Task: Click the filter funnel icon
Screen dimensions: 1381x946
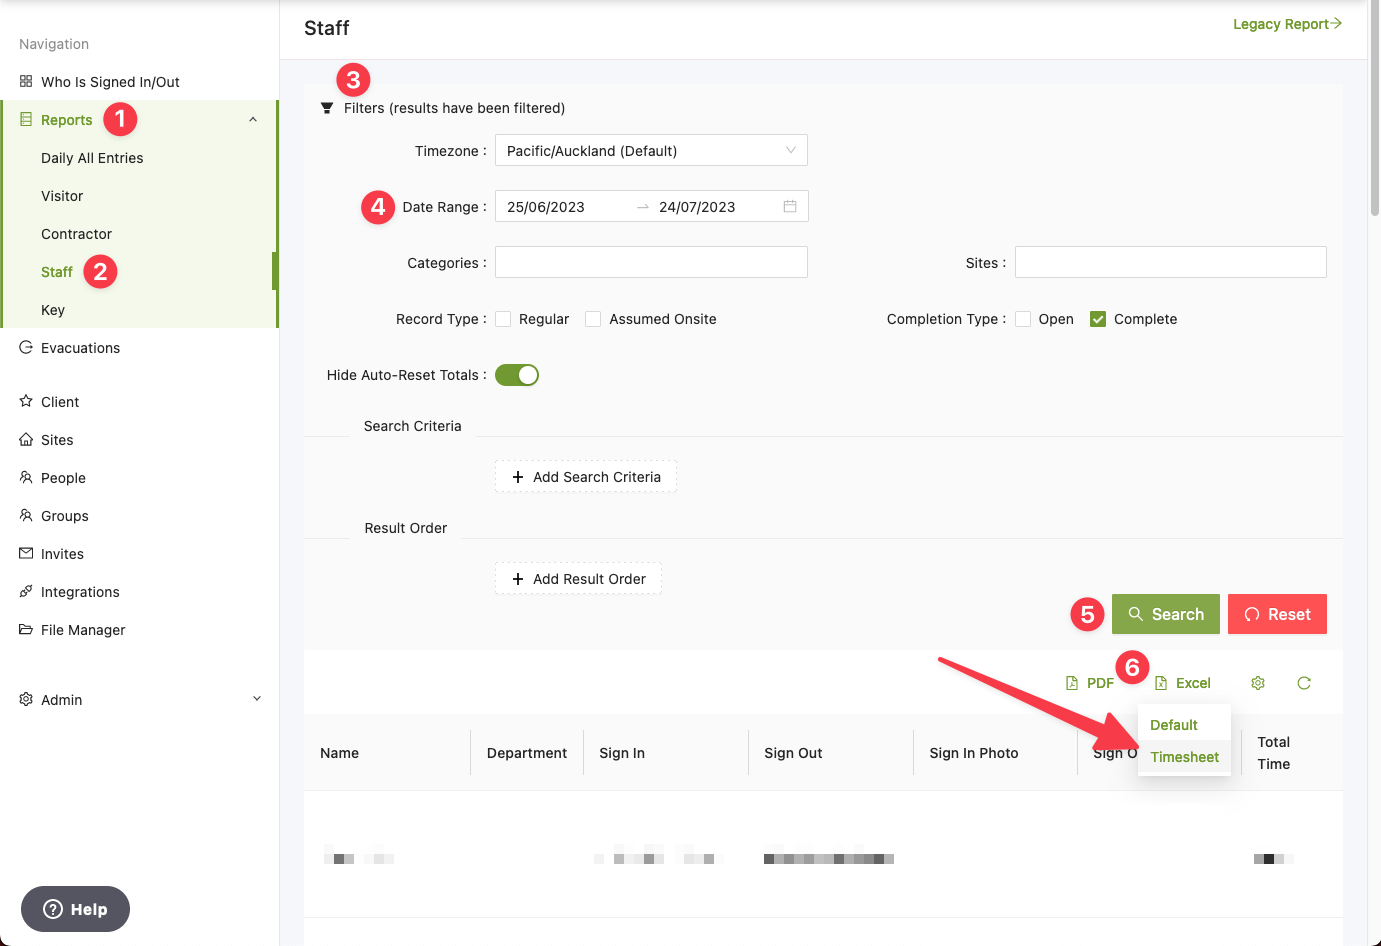Action: tap(327, 108)
